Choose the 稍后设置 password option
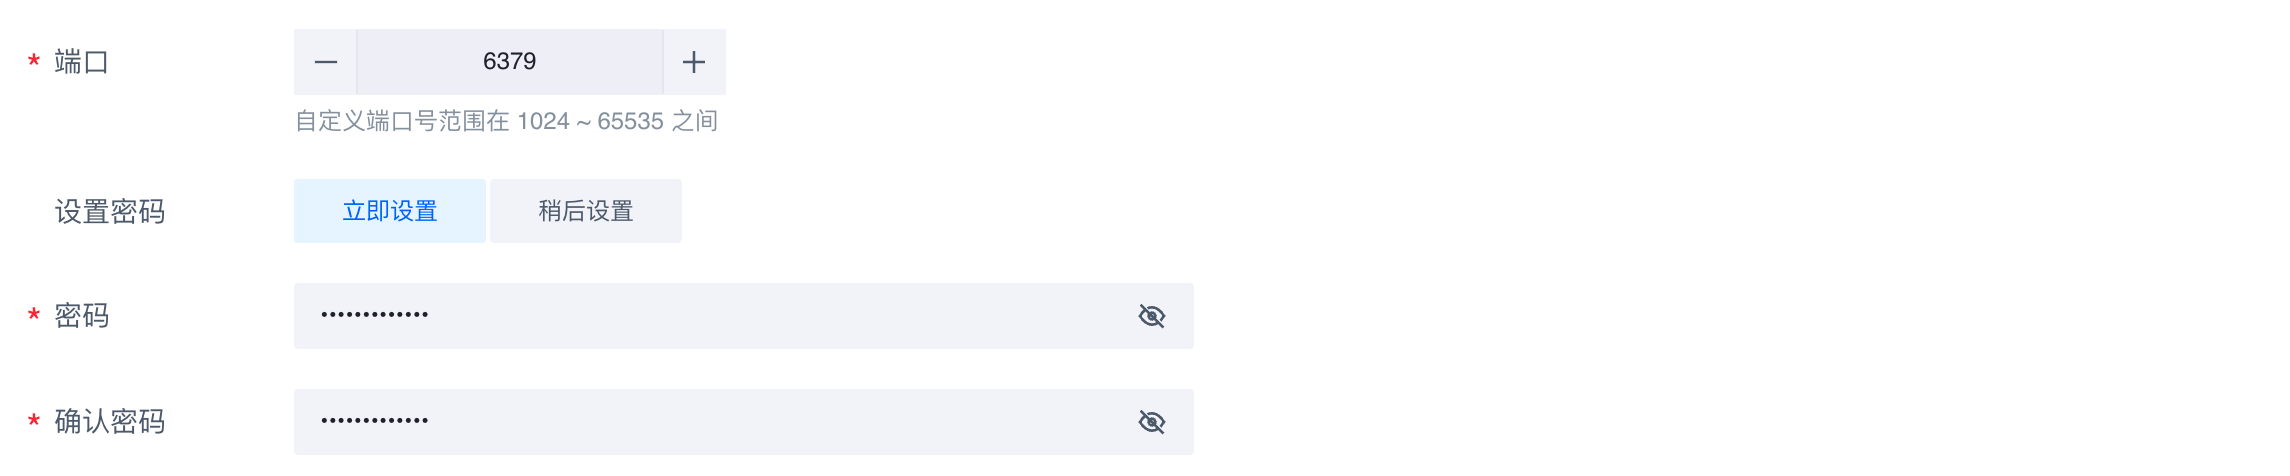The height and width of the screenshot is (476, 2290). tap(586, 211)
